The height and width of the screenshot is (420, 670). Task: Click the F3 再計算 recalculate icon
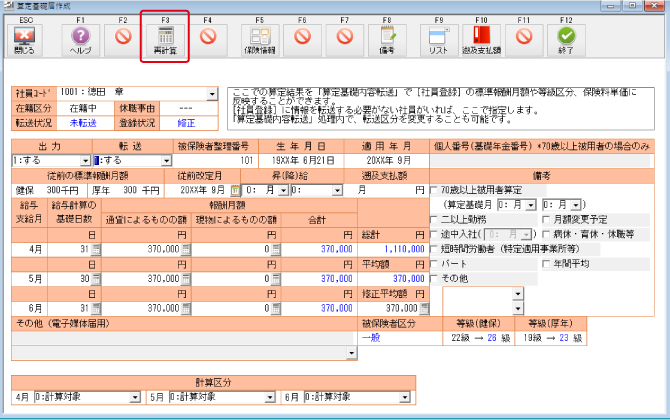coord(165,36)
